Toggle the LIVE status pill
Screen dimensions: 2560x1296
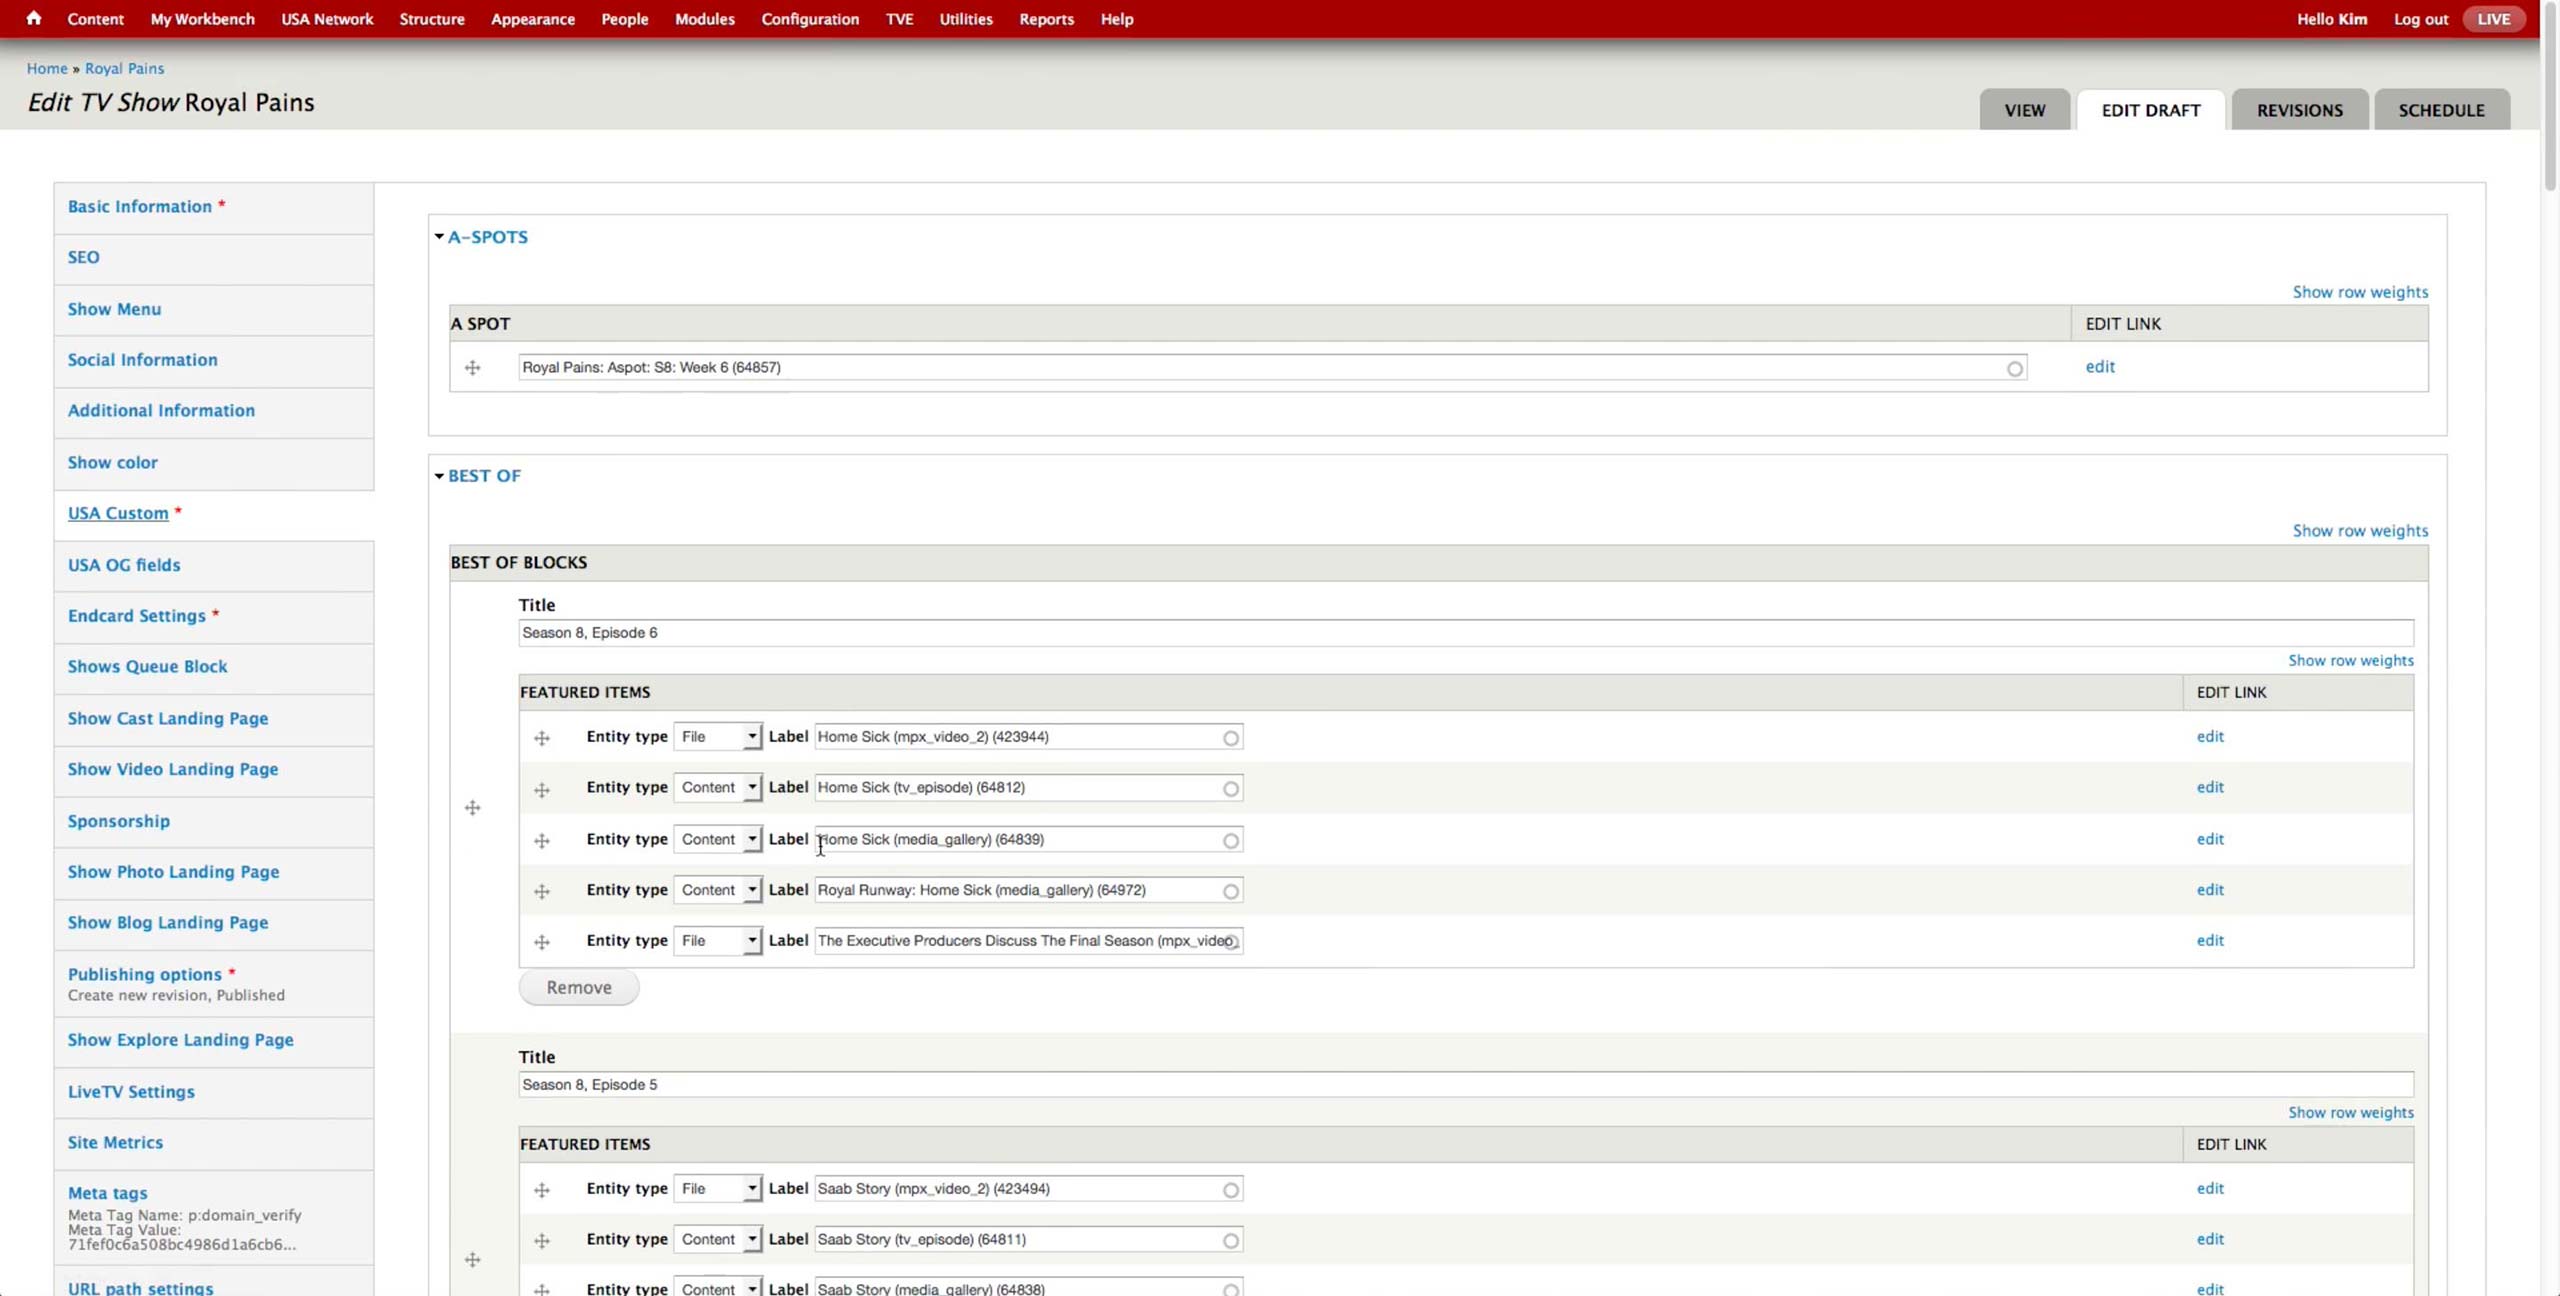pyautogui.click(x=2493, y=19)
